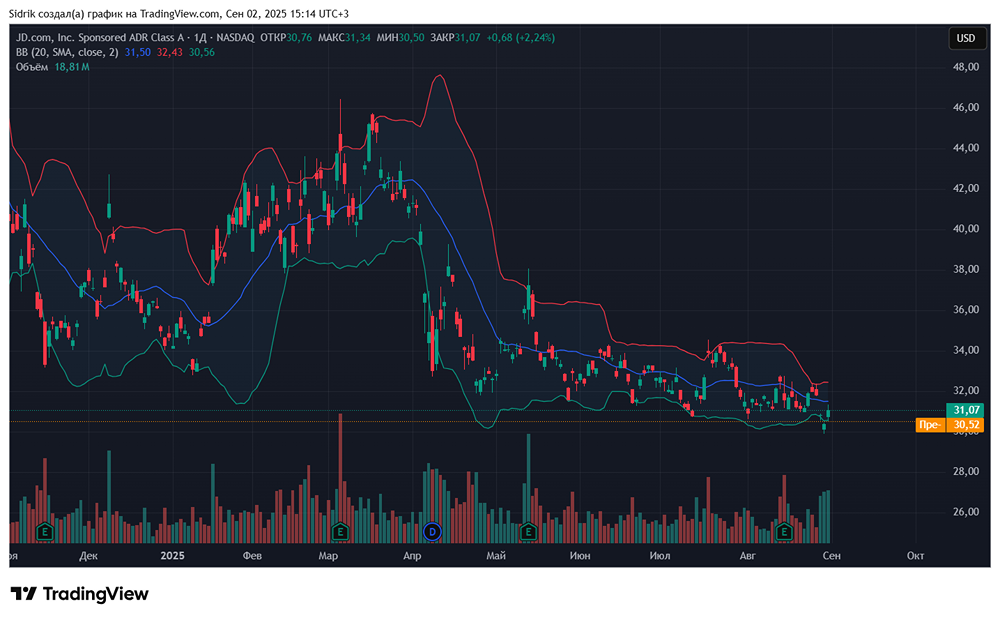Open the USD currency selector
Screen dimensions: 1000x620
966,38
